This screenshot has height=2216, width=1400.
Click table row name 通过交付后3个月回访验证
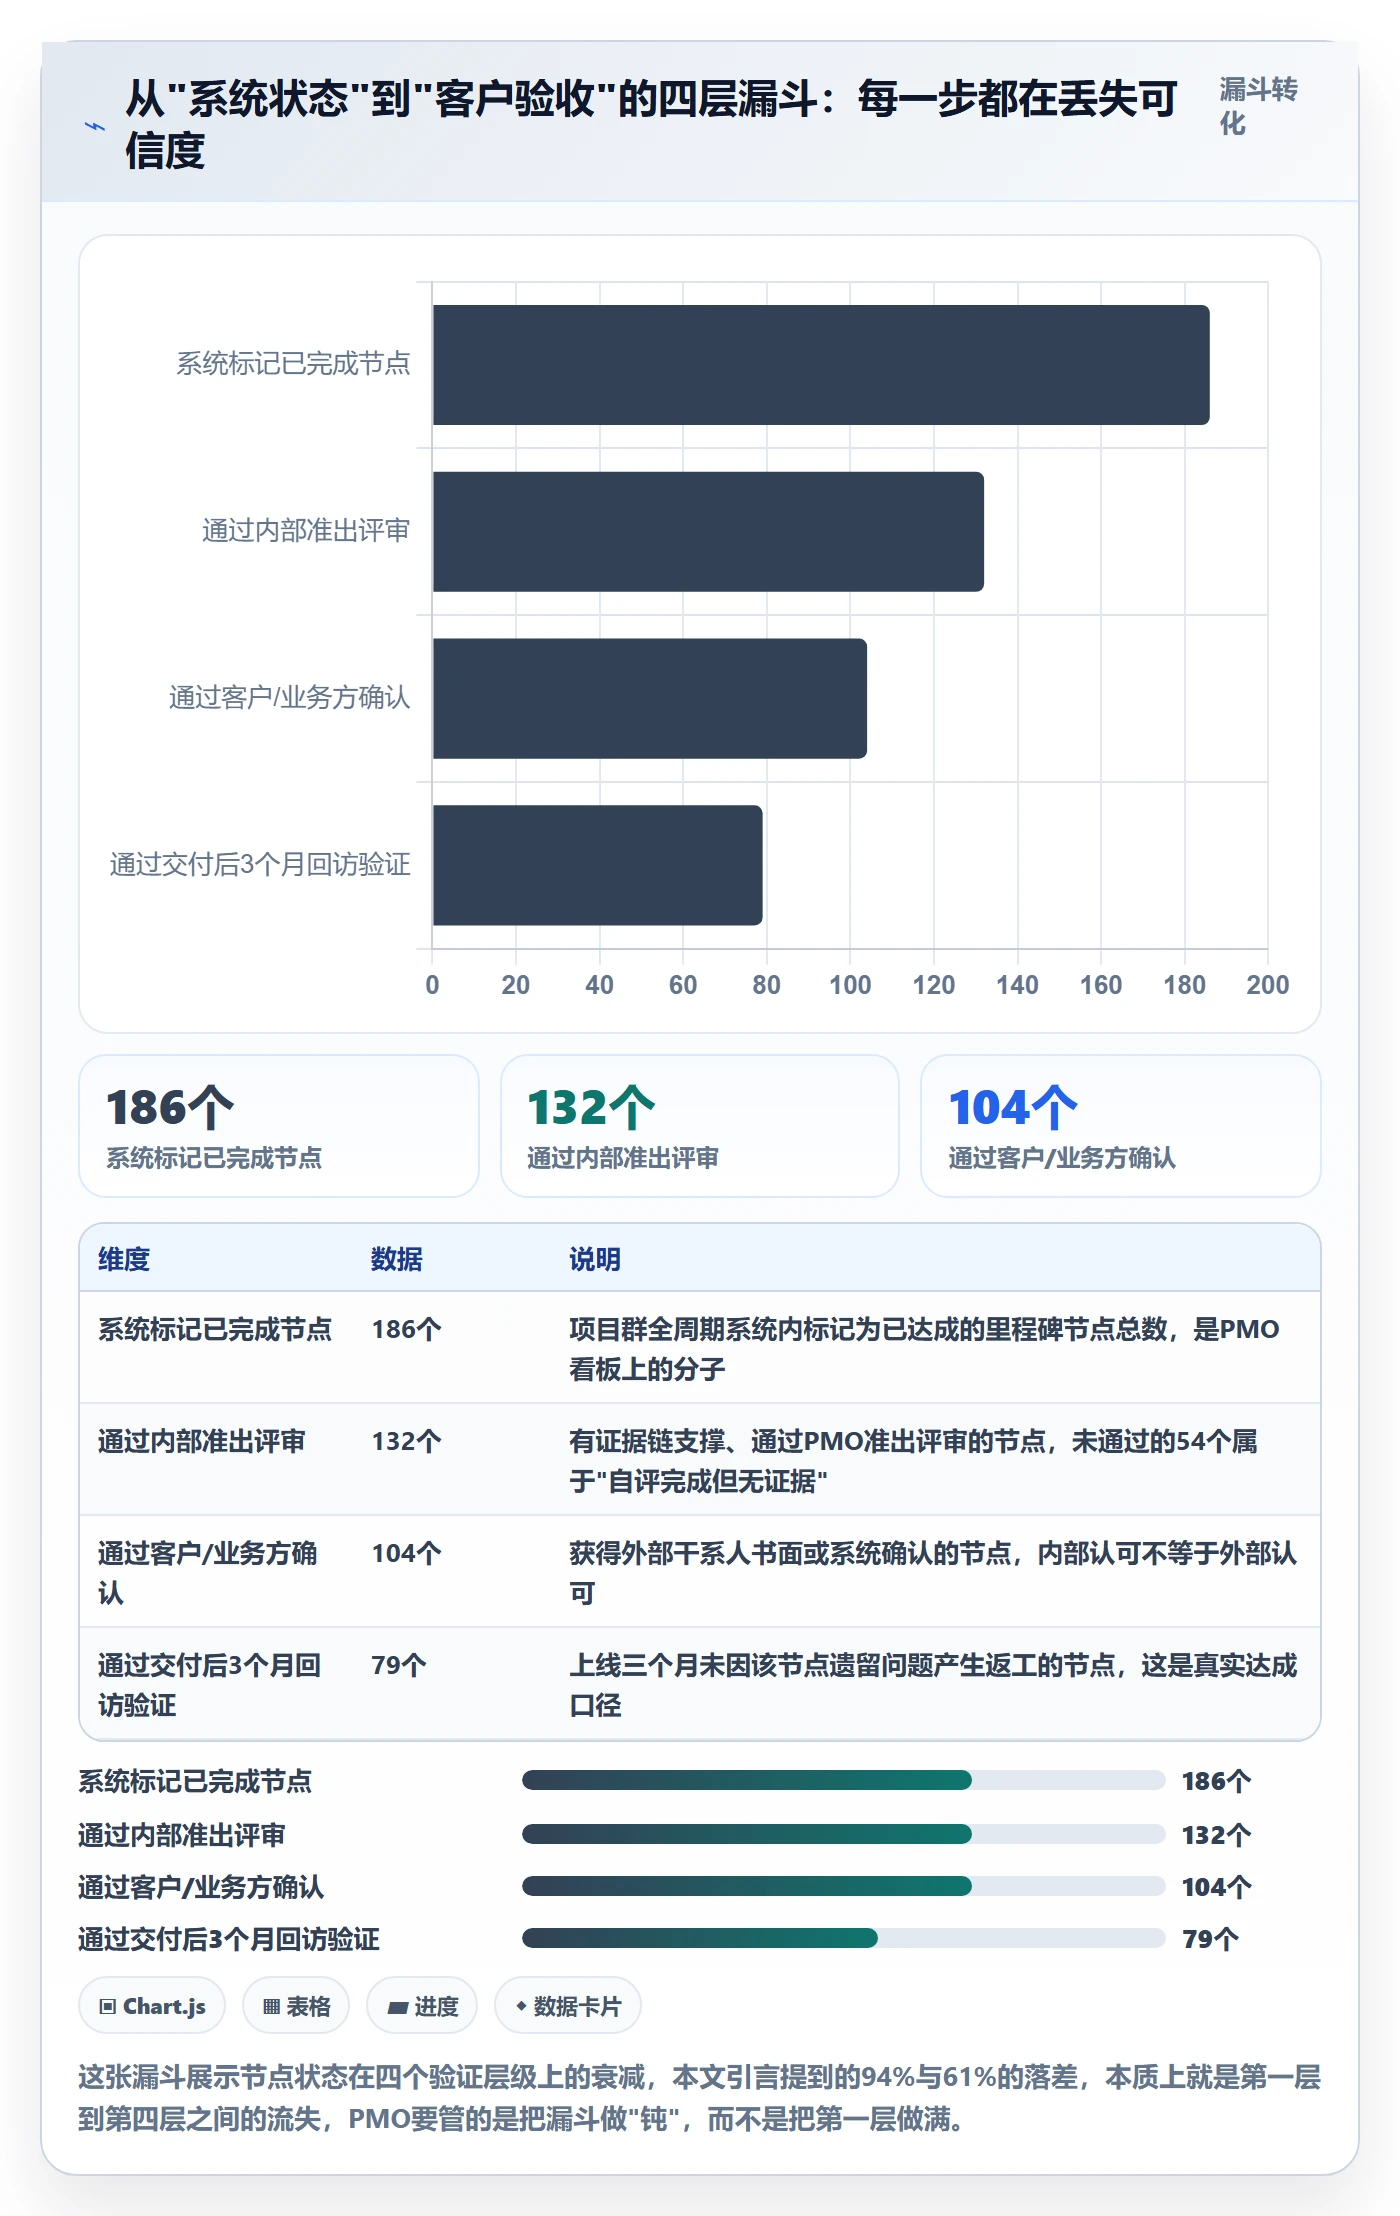coord(210,1685)
